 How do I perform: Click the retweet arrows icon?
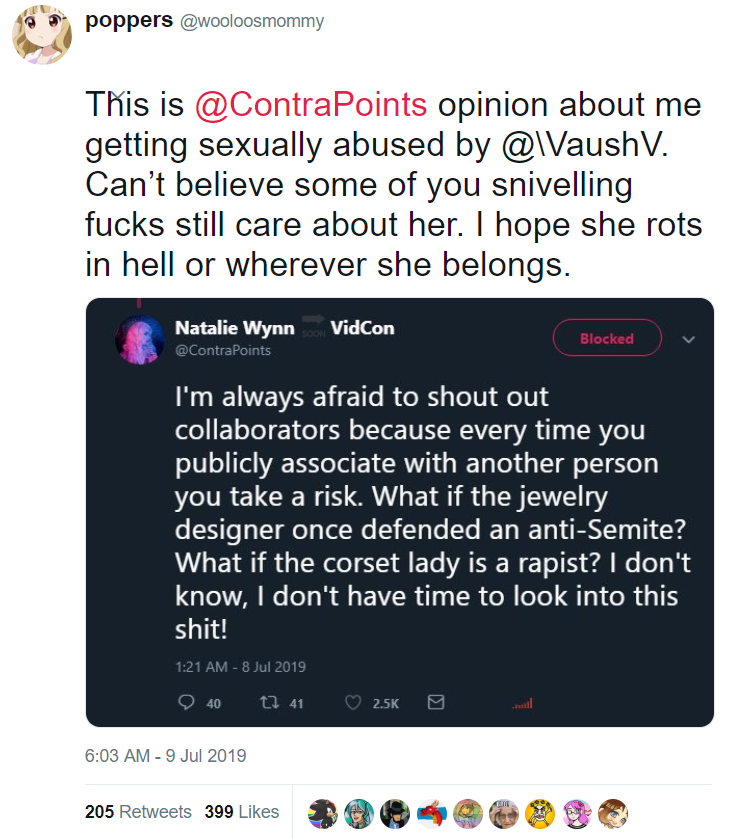269,702
